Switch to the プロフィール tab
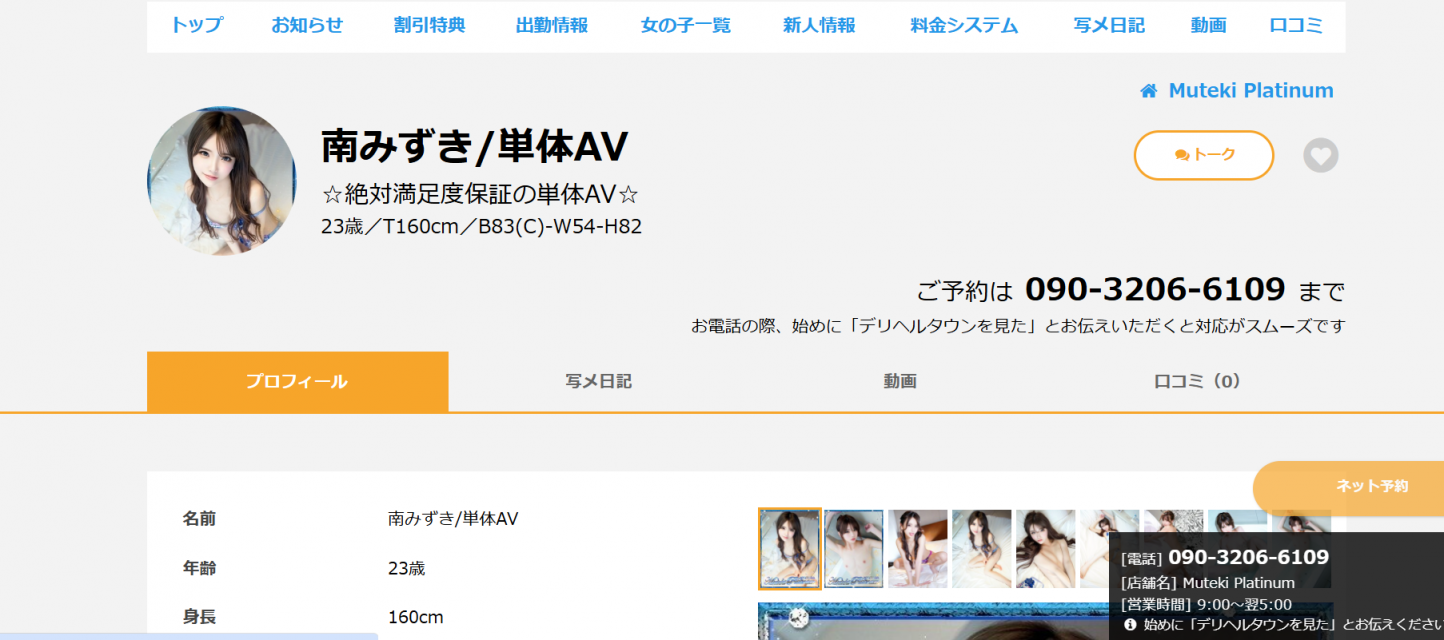 tap(297, 381)
